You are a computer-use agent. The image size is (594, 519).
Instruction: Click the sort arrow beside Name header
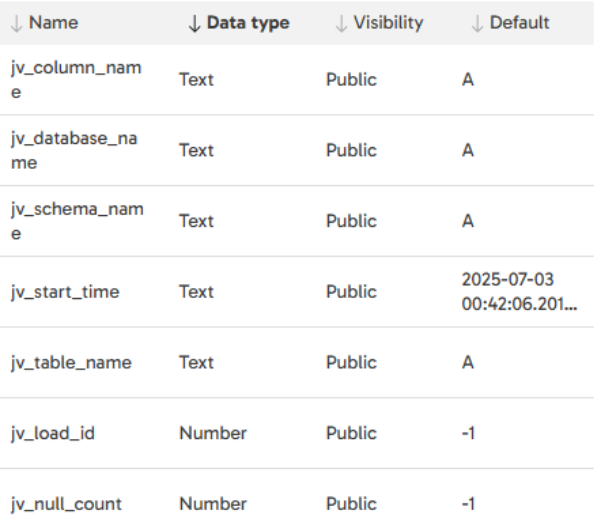(16, 23)
